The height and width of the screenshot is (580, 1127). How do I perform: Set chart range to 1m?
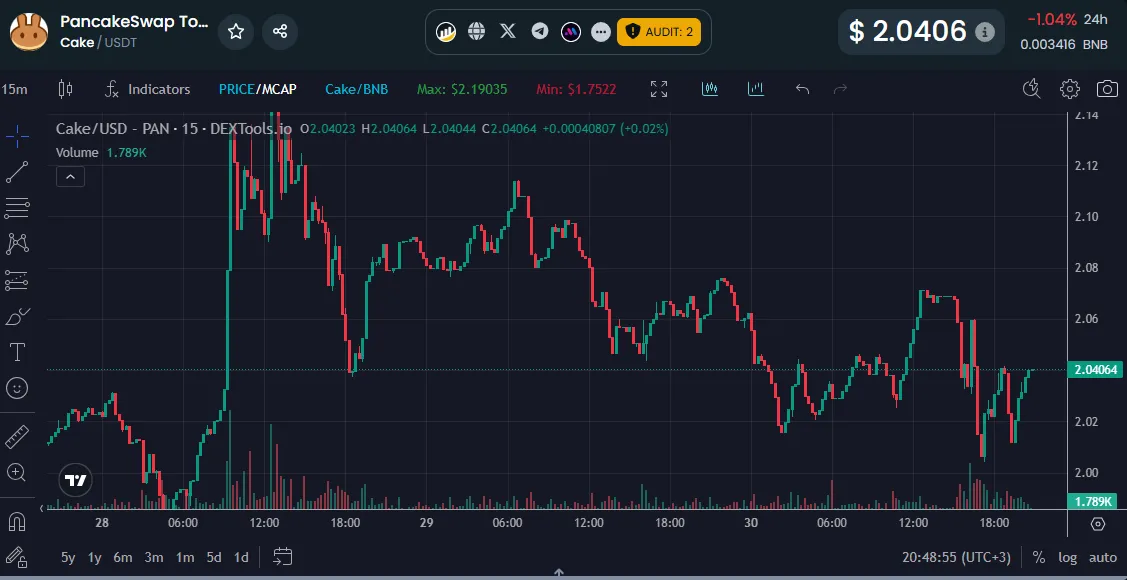tap(185, 557)
